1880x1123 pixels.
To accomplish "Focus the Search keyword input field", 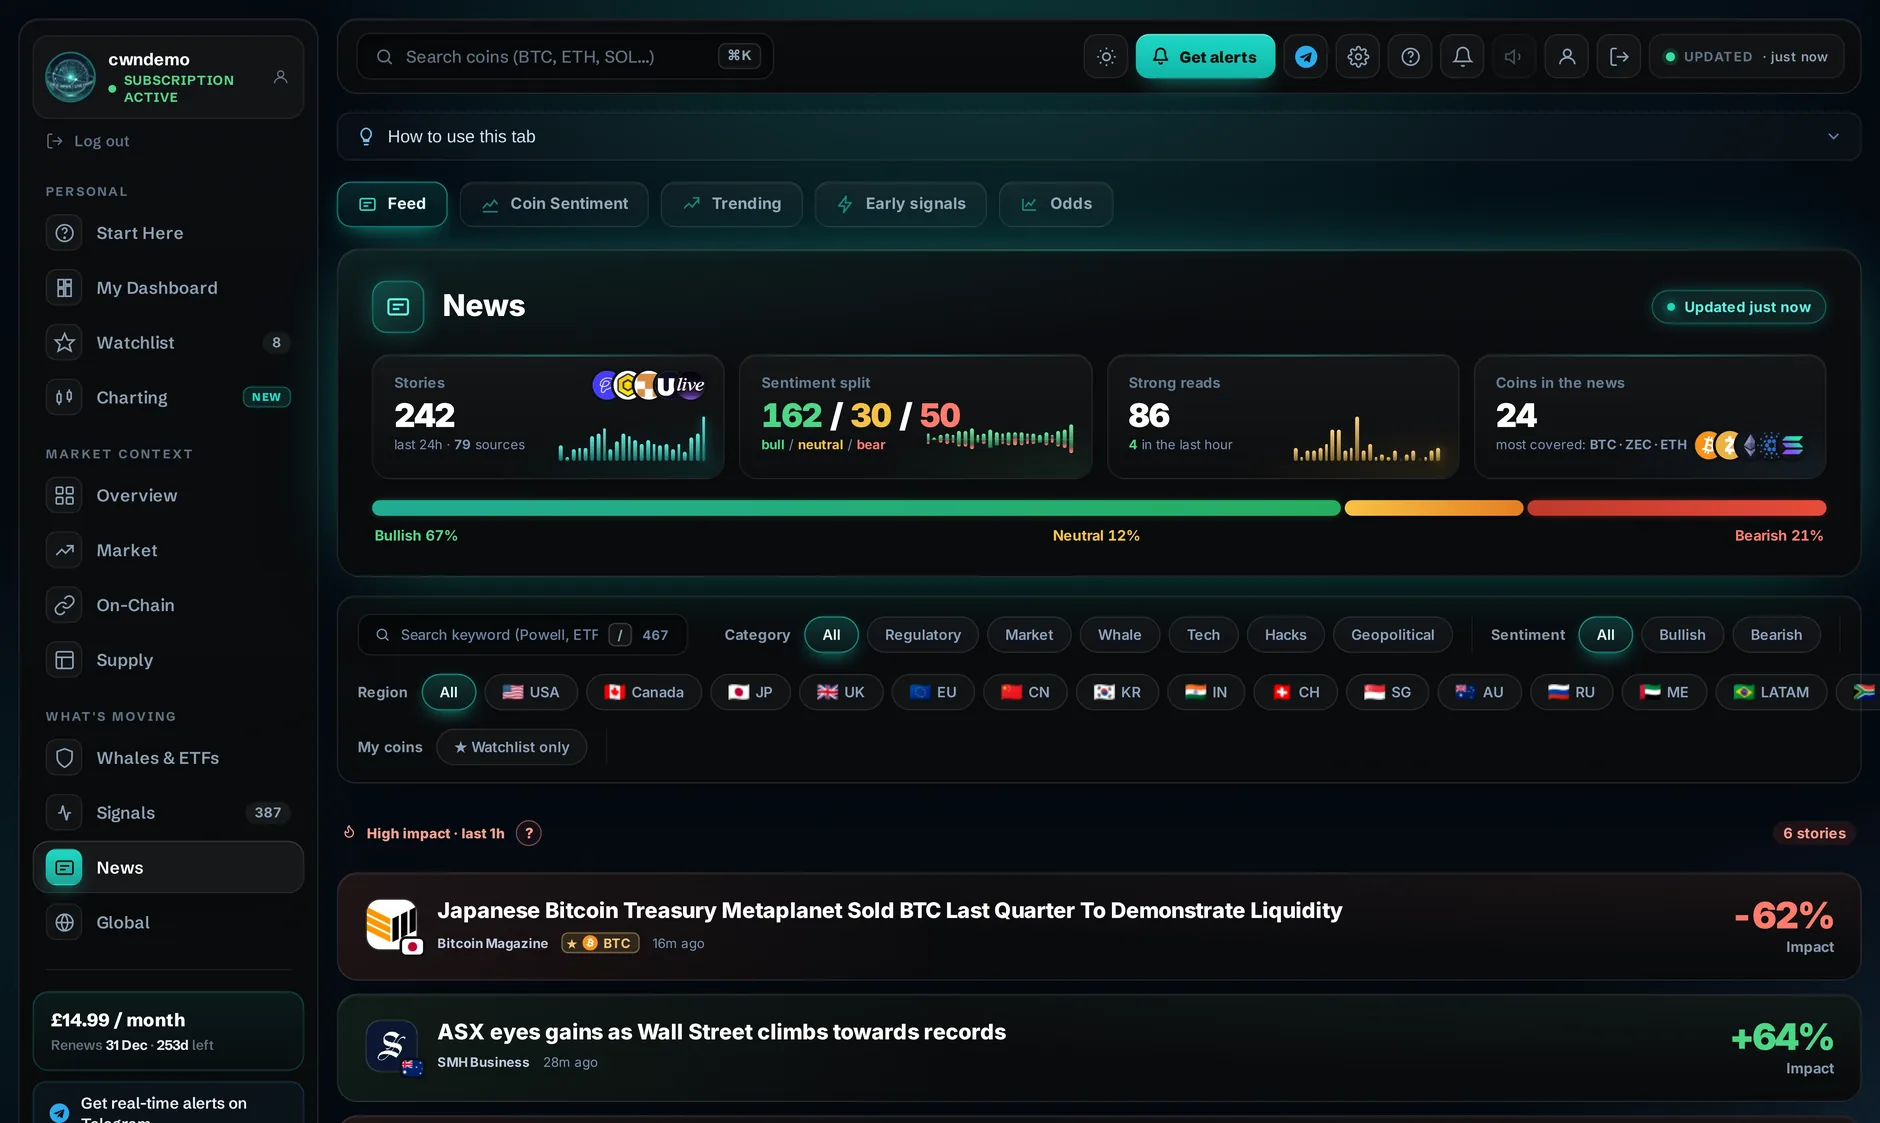I will pyautogui.click(x=522, y=635).
